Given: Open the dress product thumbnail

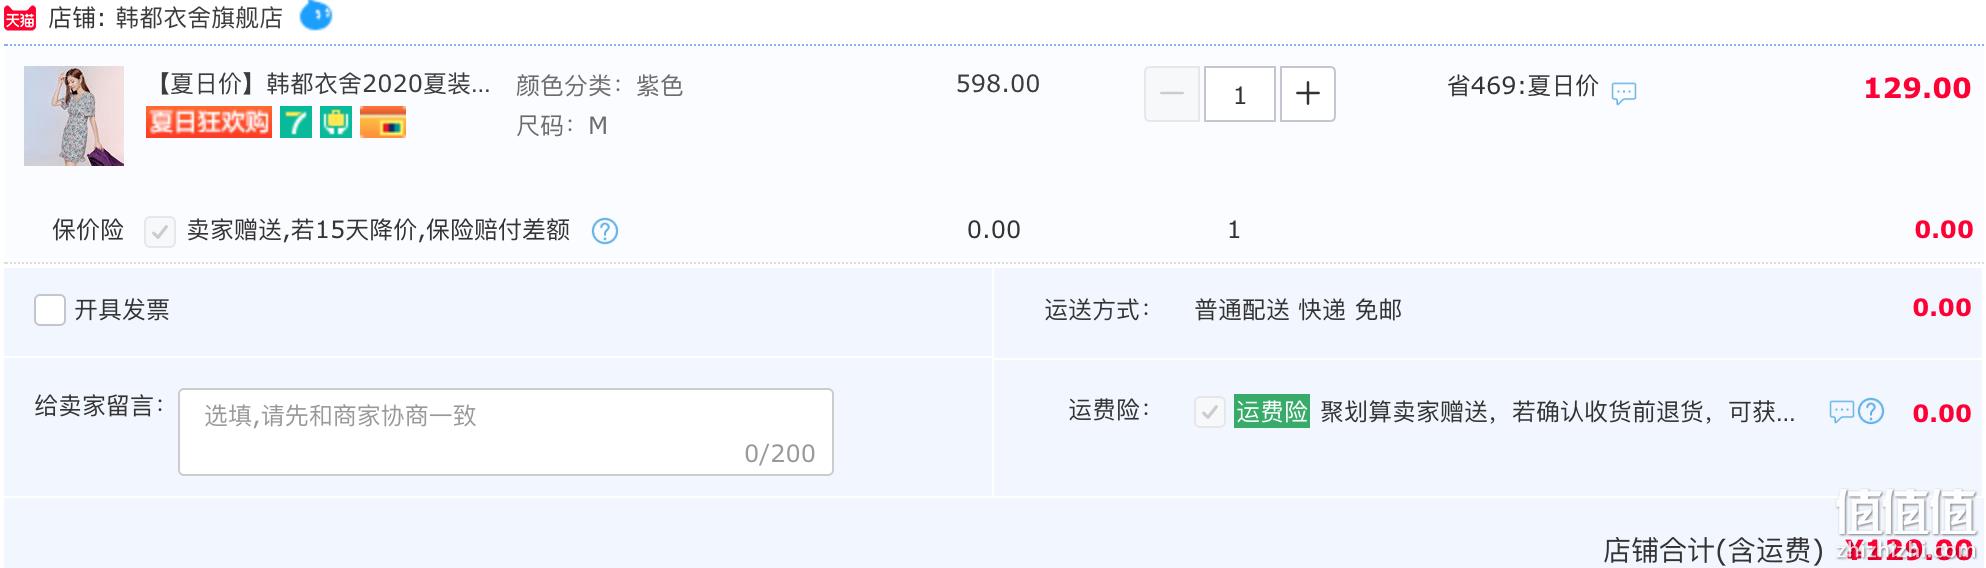Looking at the screenshot, I should tap(74, 116).
